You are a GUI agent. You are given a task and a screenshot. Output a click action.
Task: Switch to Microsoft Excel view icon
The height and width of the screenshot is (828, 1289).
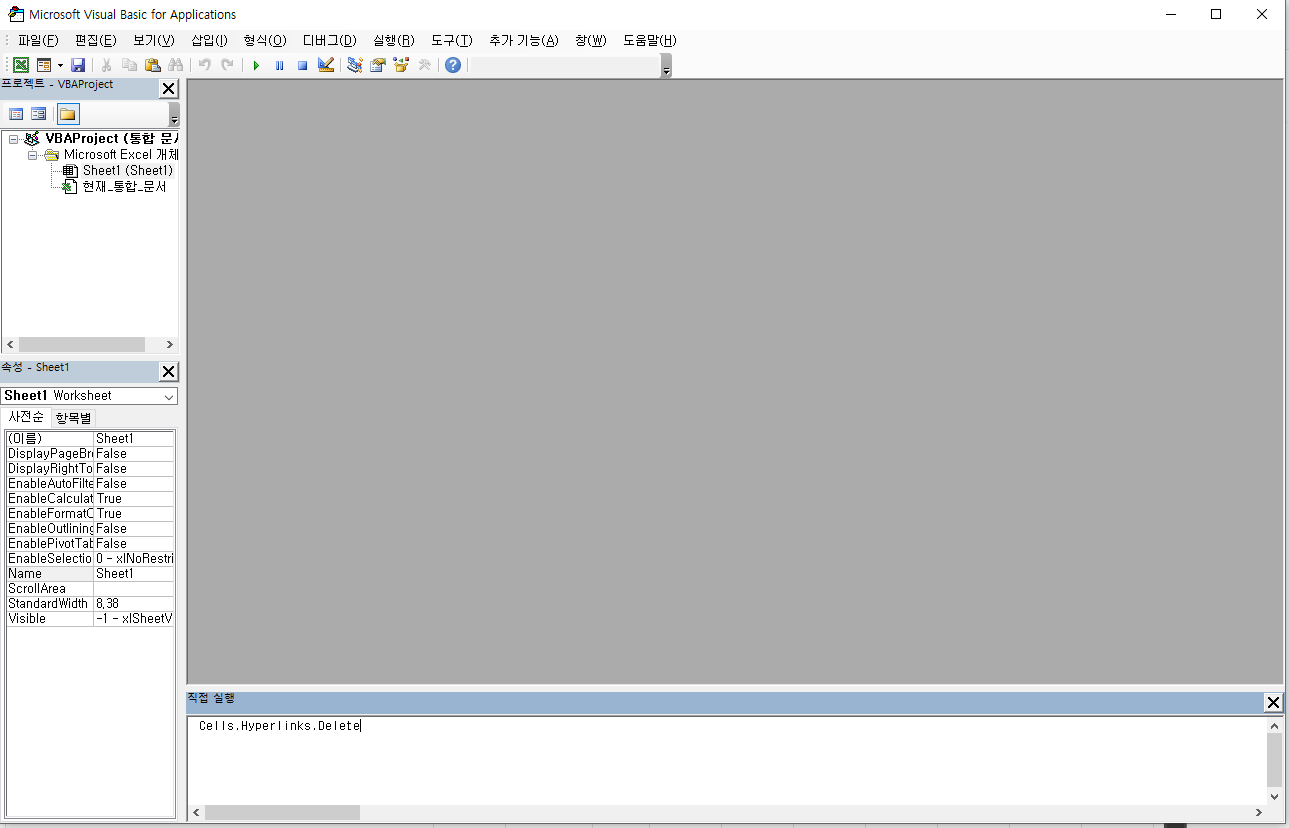click(20, 65)
